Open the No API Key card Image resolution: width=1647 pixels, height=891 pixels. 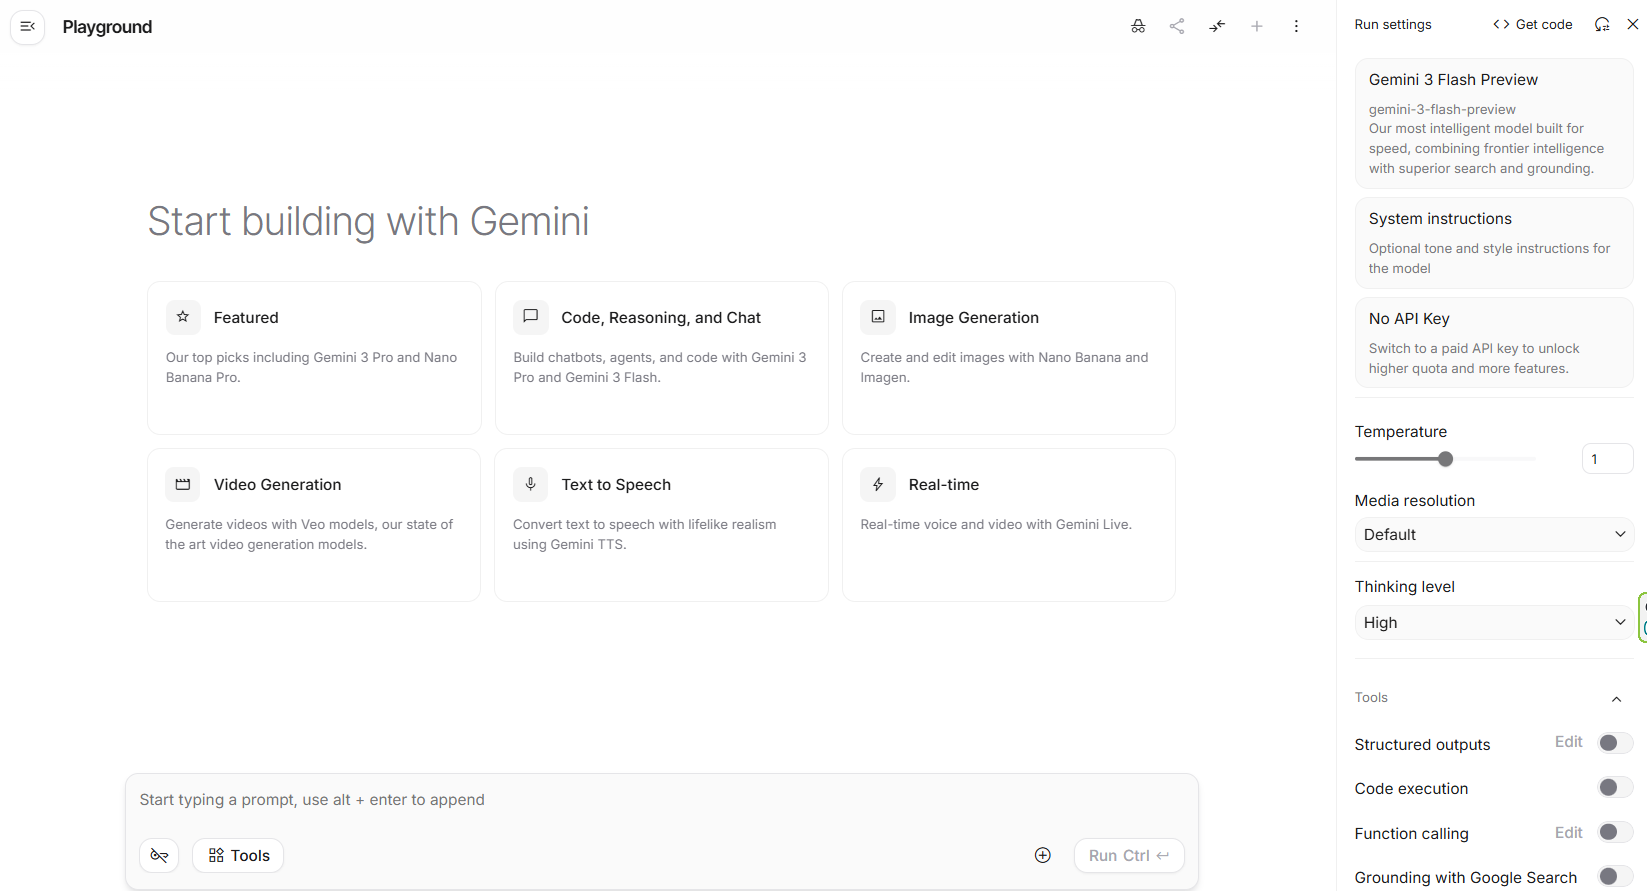click(1494, 343)
